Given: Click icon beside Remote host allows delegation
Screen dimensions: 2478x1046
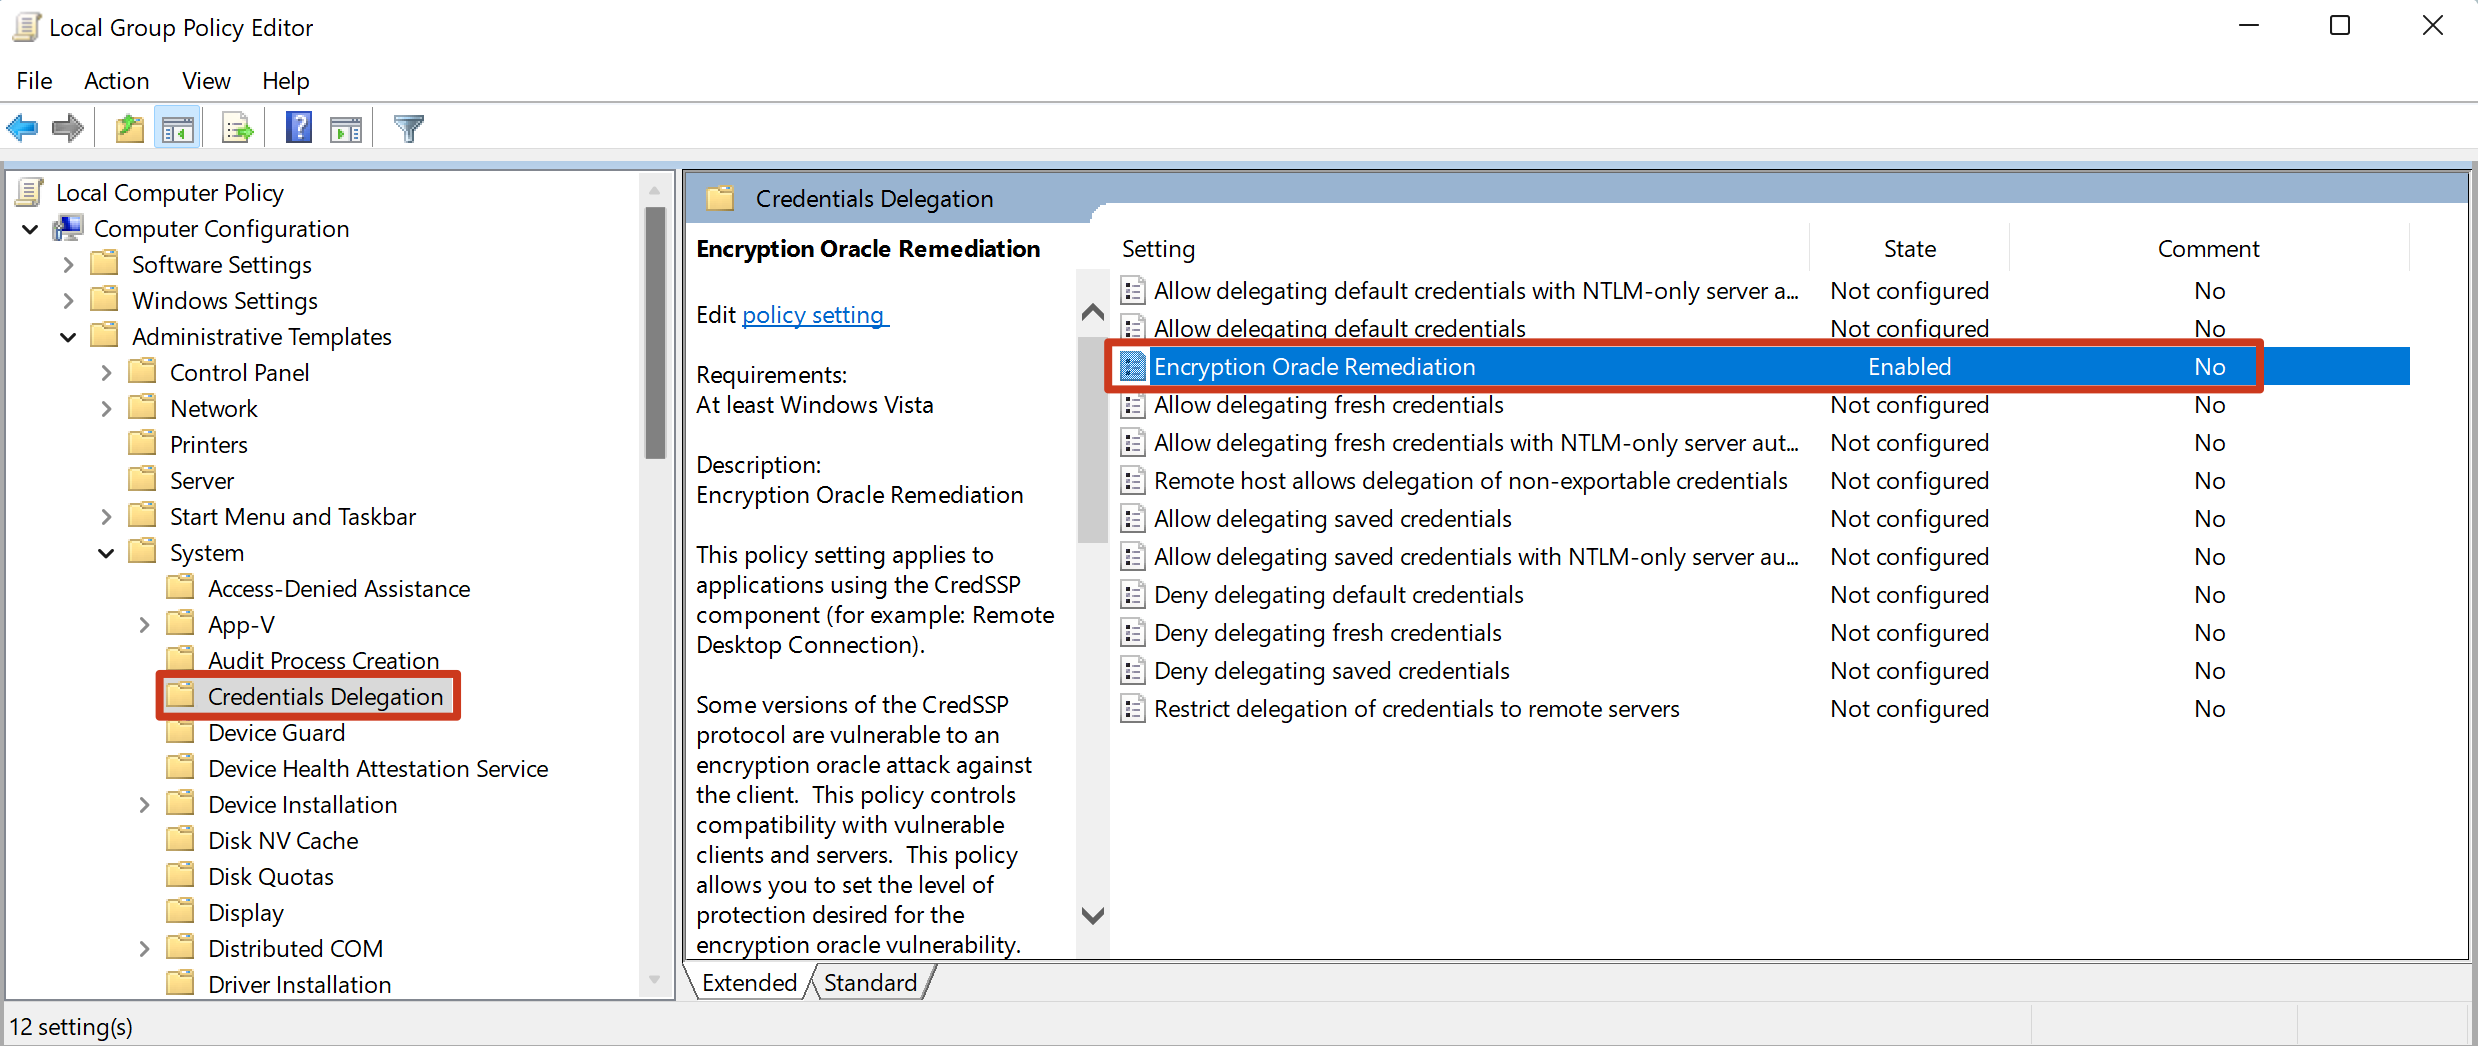Looking at the screenshot, I should click(1132, 480).
